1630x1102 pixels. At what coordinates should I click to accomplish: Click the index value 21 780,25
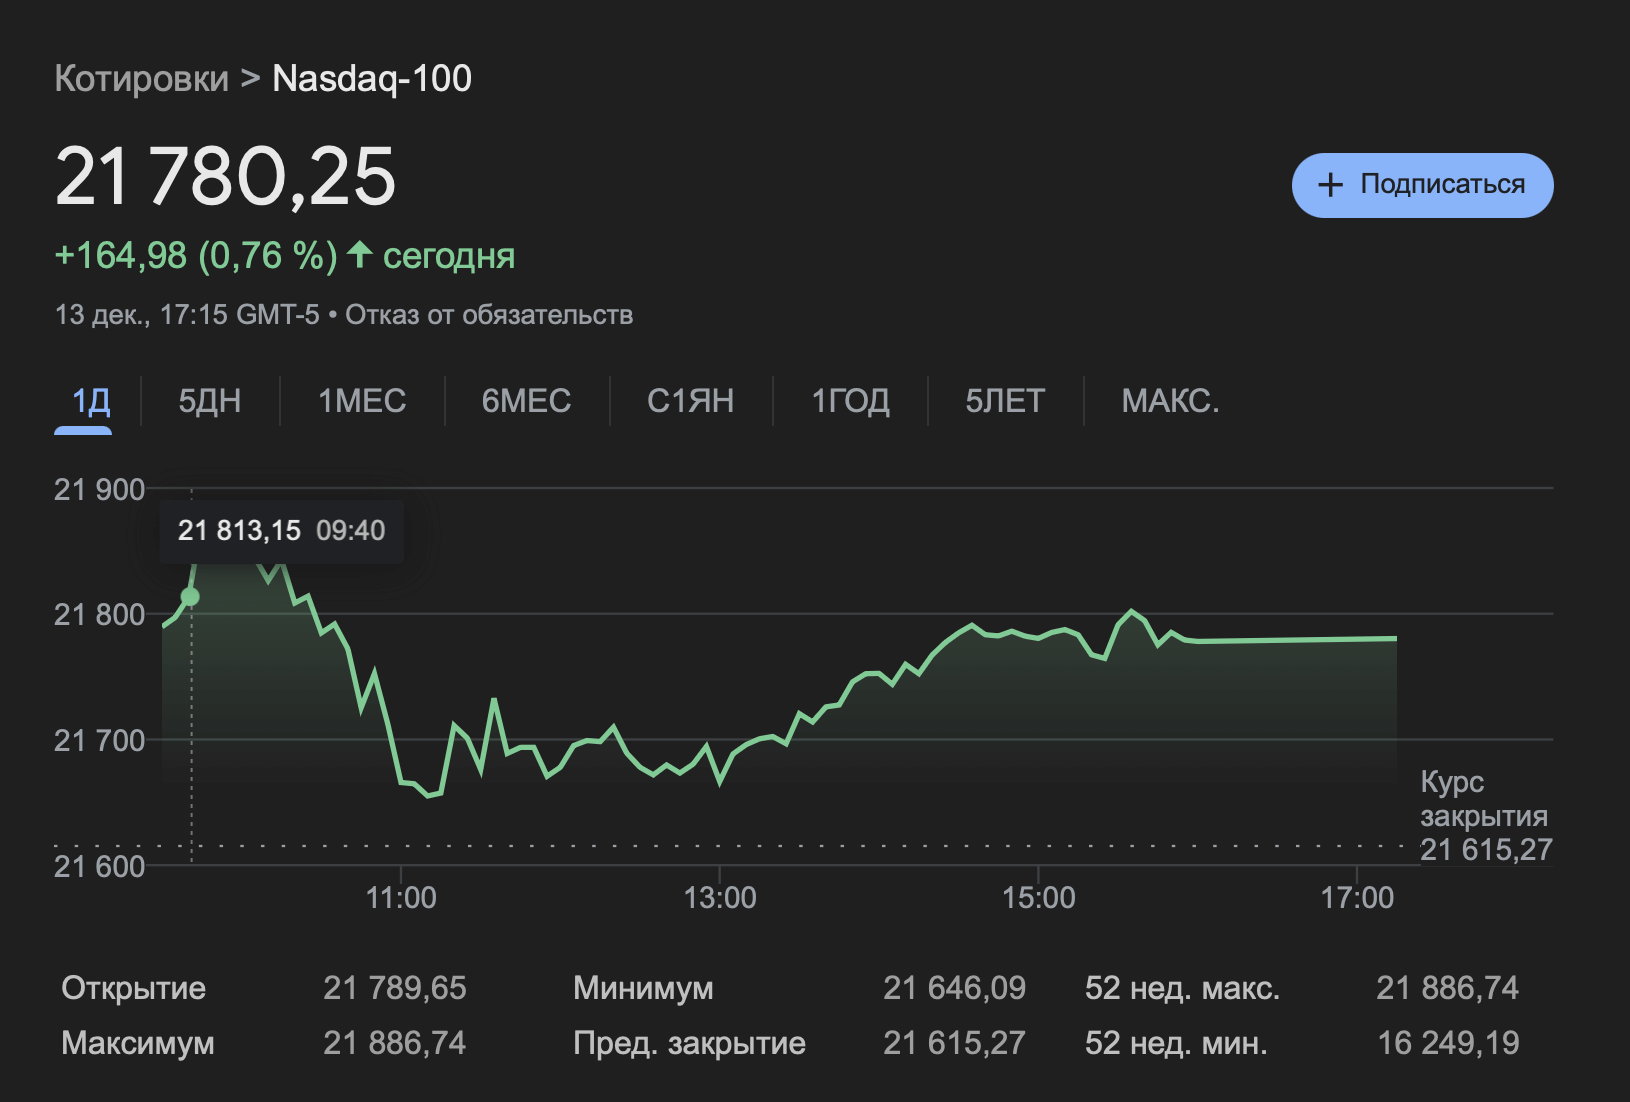click(x=225, y=177)
